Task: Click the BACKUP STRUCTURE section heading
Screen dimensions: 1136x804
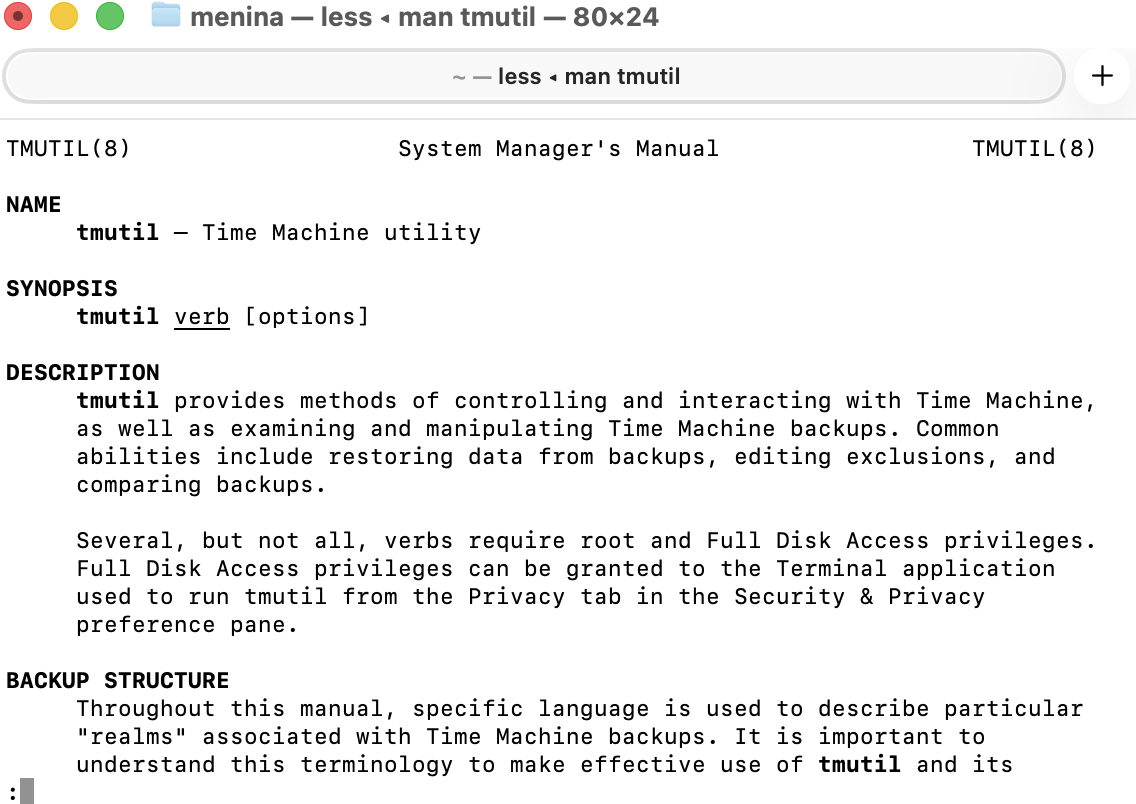Action: pyautogui.click(x=117, y=680)
